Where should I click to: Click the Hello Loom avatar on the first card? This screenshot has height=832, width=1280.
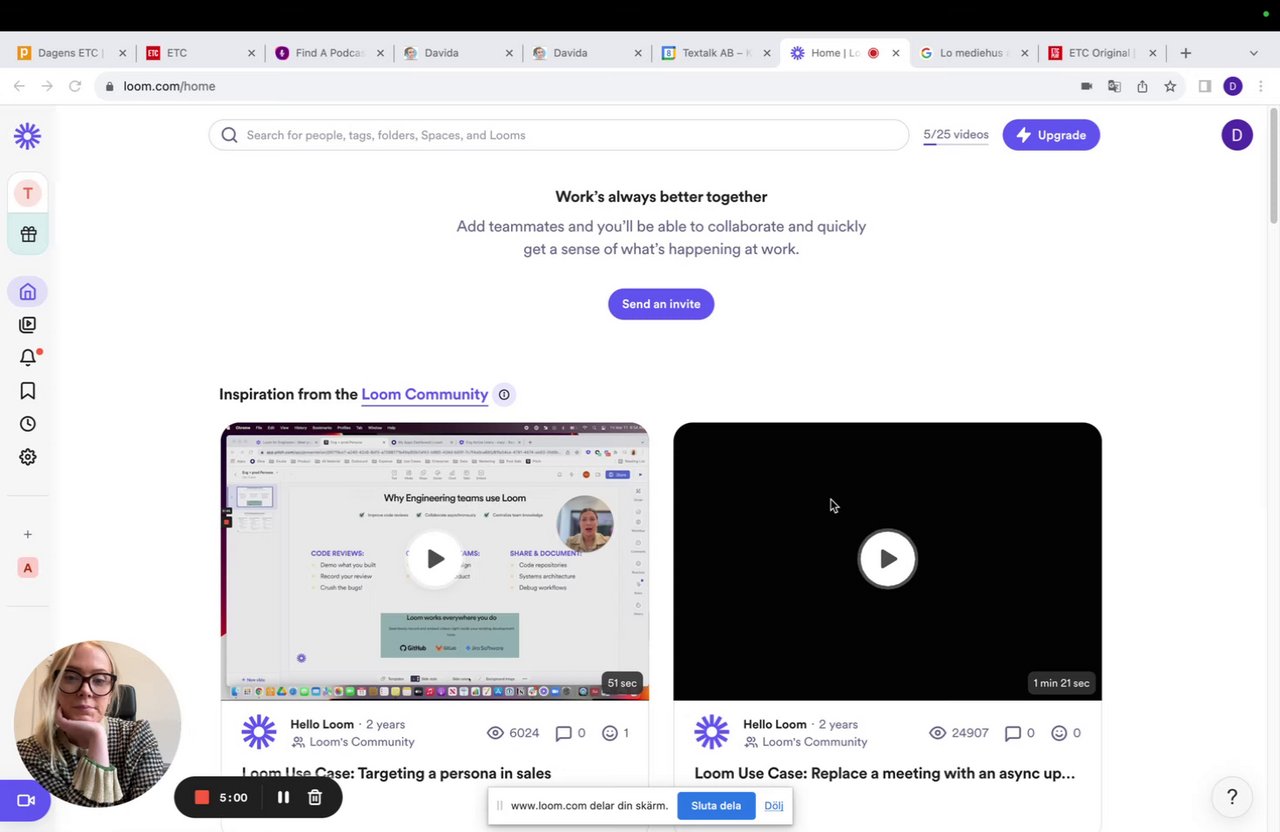click(259, 732)
